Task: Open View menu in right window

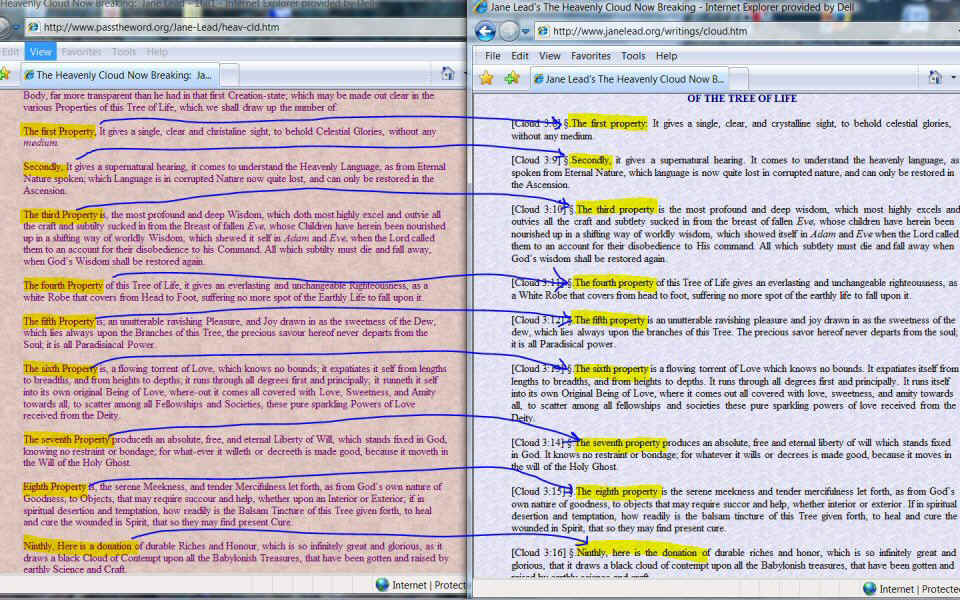Action: pos(549,56)
